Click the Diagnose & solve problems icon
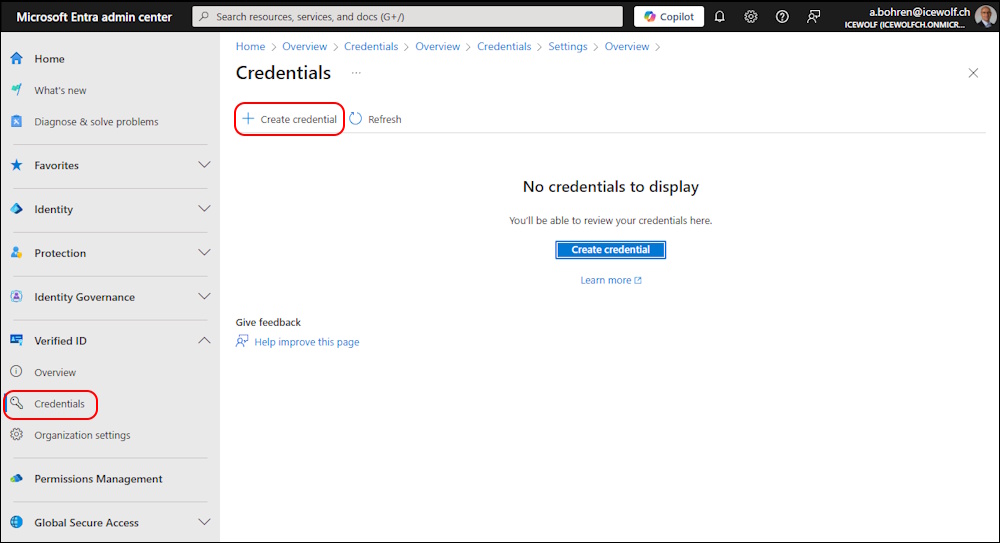 coord(17,121)
